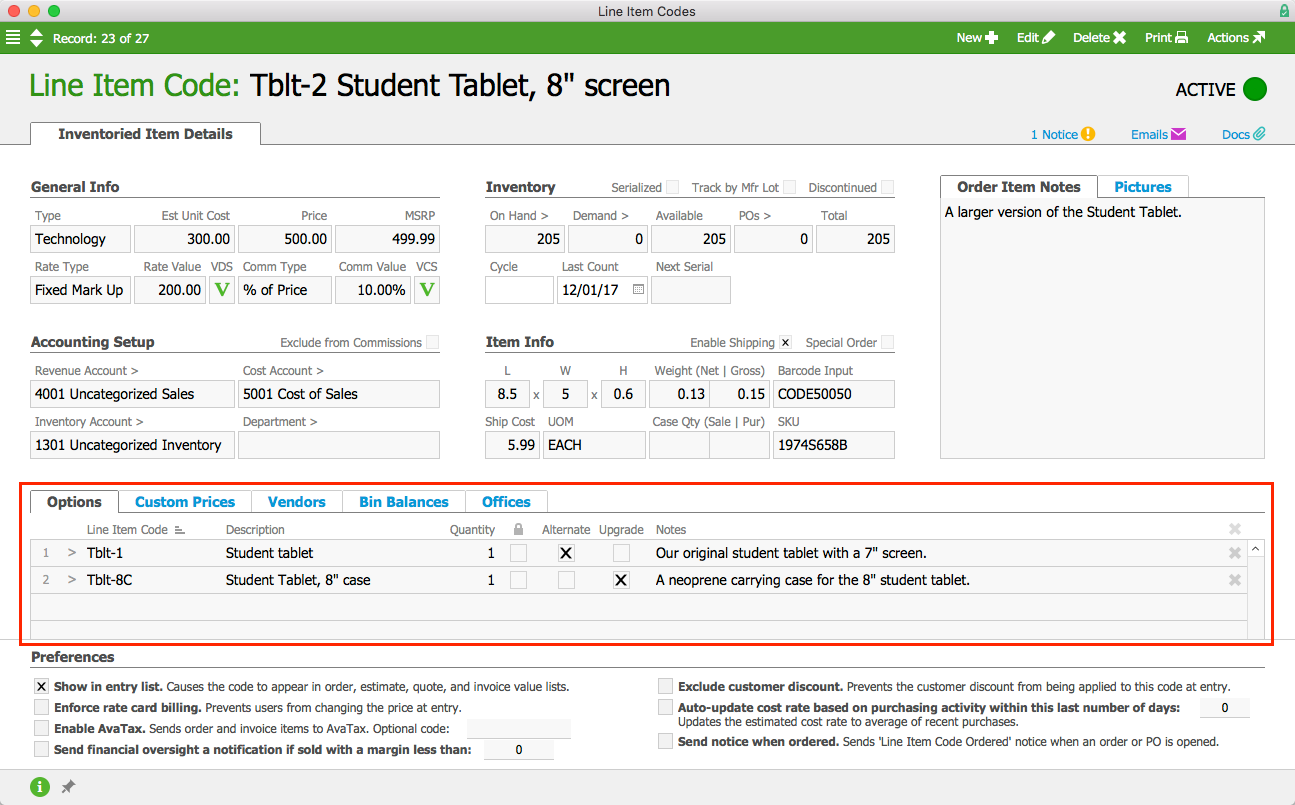Open the Inventory Account > lookup

click(x=89, y=422)
